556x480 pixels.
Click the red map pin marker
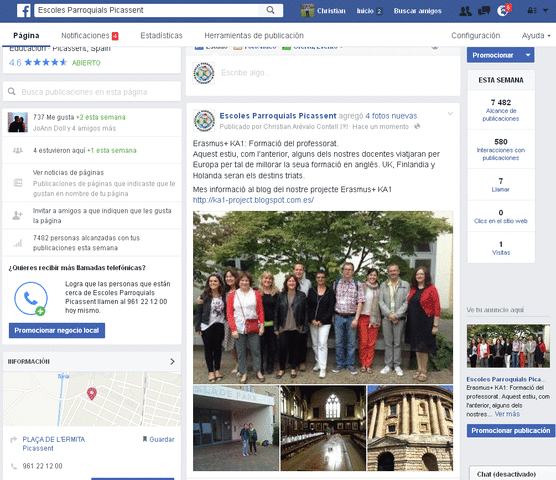coord(92,394)
